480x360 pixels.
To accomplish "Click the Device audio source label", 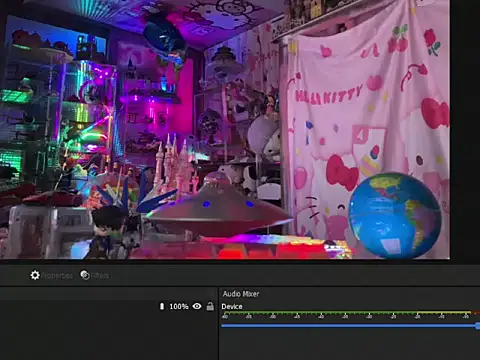I will [x=232, y=306].
